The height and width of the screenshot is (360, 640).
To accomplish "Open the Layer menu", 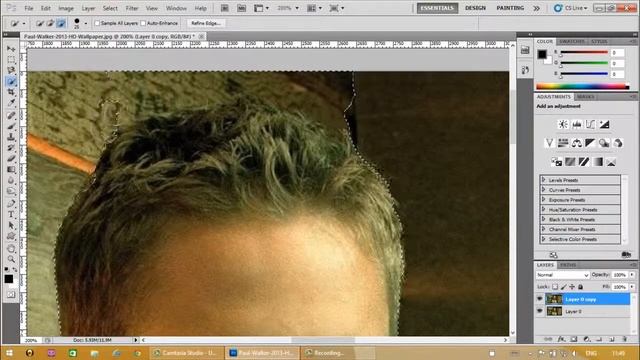I will coord(88,8).
